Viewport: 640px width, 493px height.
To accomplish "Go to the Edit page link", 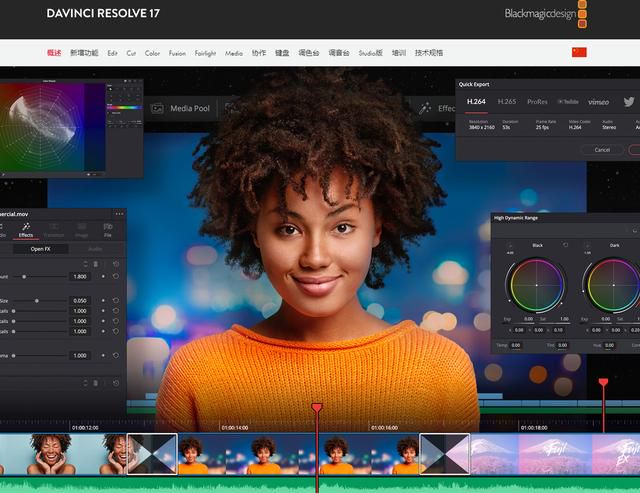I will tap(112, 53).
